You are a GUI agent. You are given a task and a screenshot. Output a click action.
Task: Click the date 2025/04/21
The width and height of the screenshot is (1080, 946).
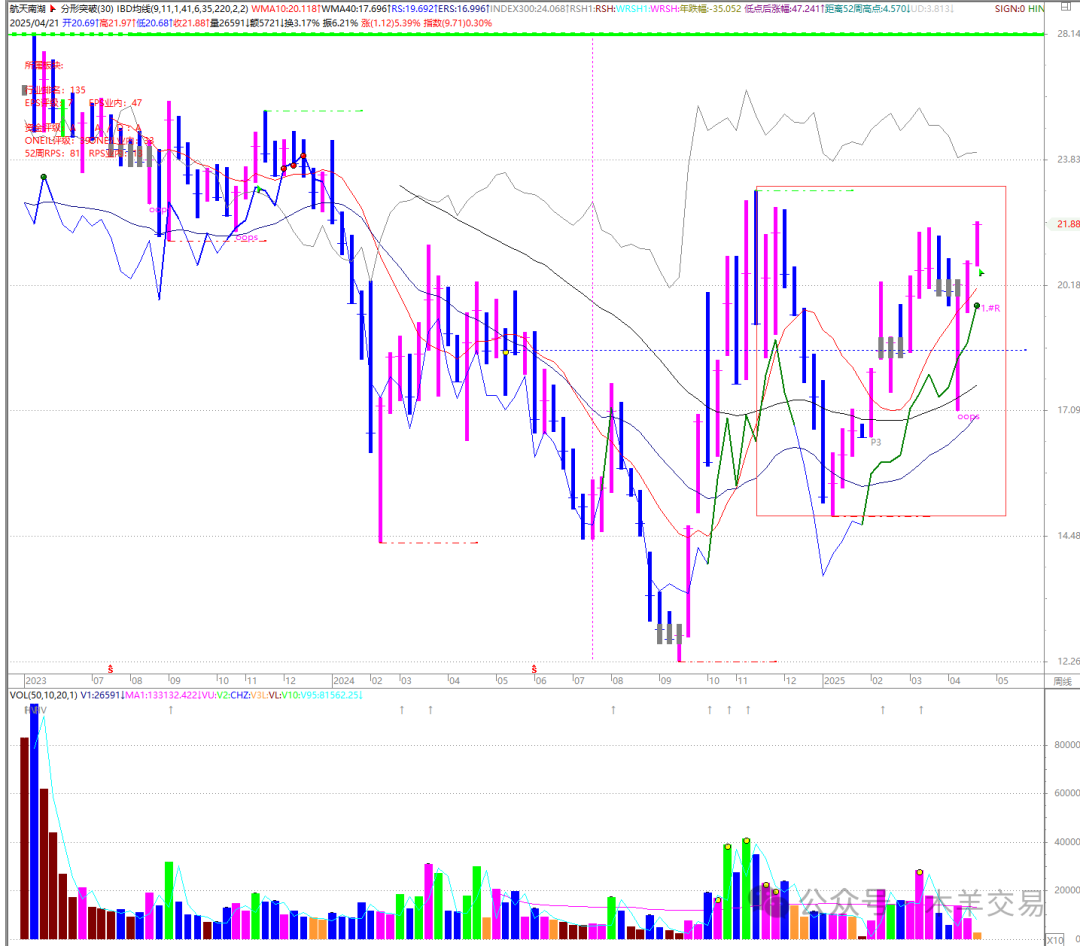tap(34, 23)
